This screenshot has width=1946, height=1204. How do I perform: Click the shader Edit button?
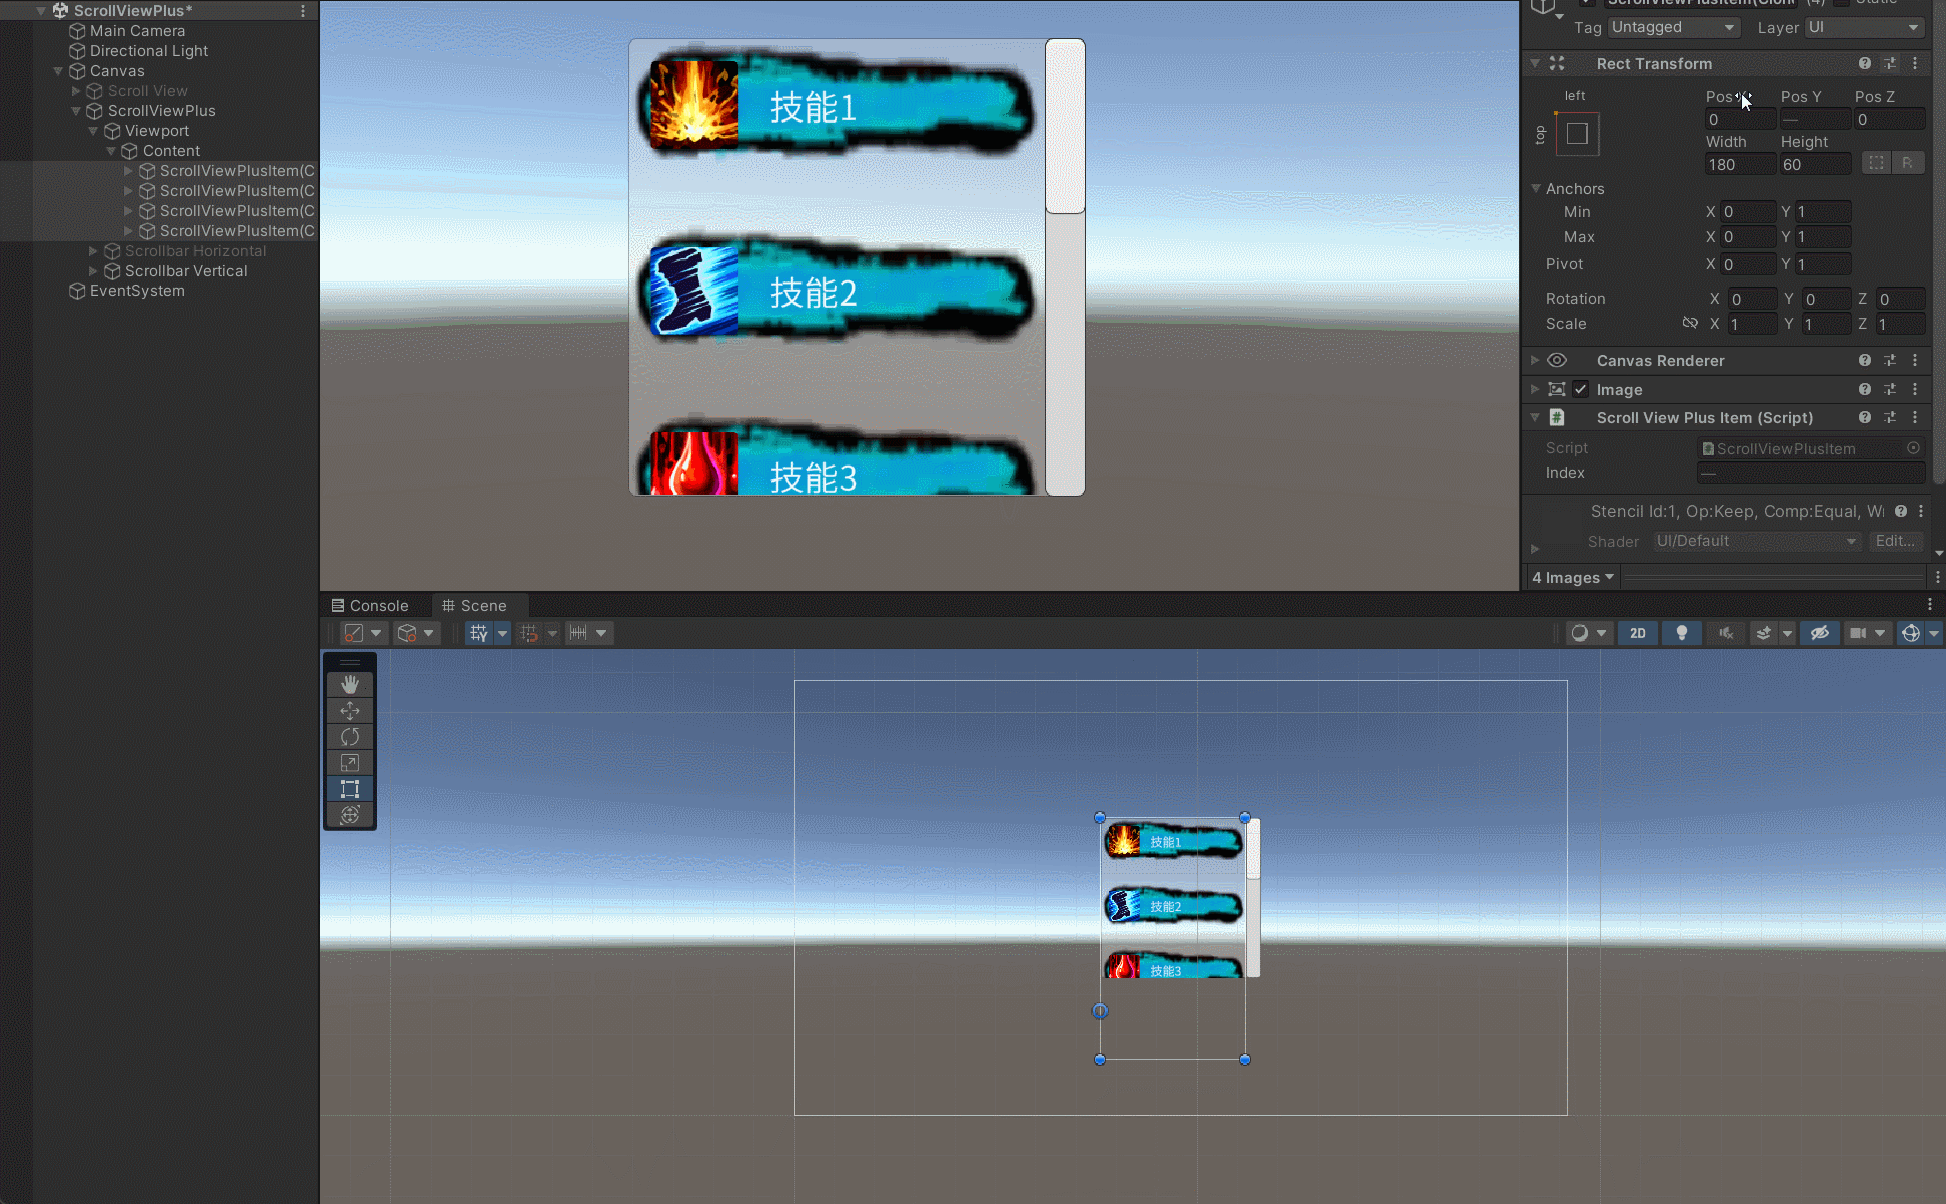(x=1895, y=541)
